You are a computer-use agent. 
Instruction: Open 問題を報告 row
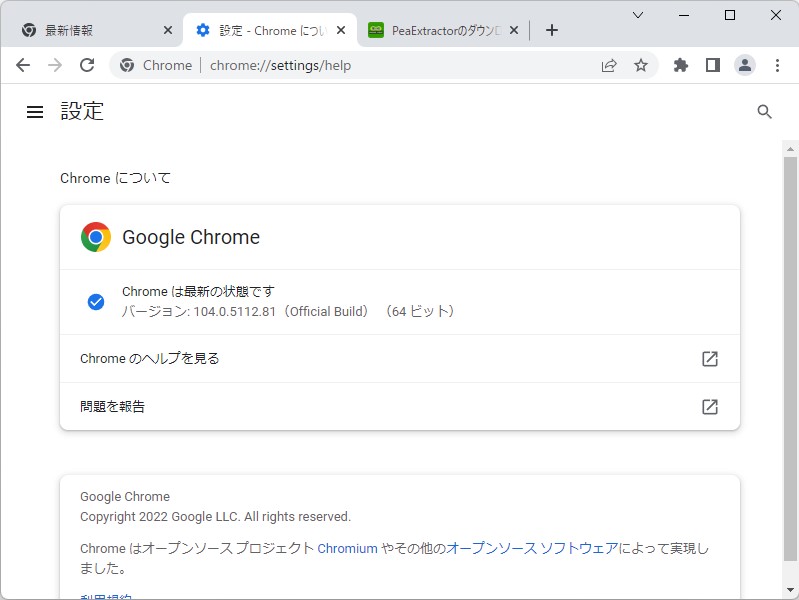(x=400, y=406)
